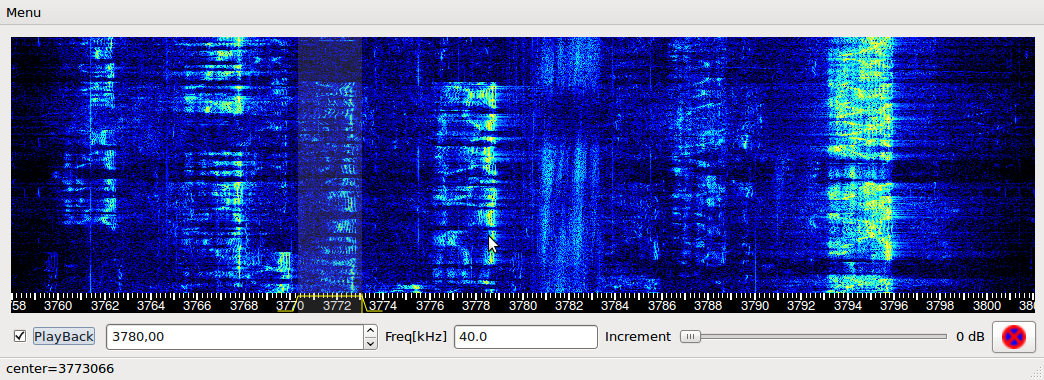Open the Menu in the menu bar

(23, 13)
